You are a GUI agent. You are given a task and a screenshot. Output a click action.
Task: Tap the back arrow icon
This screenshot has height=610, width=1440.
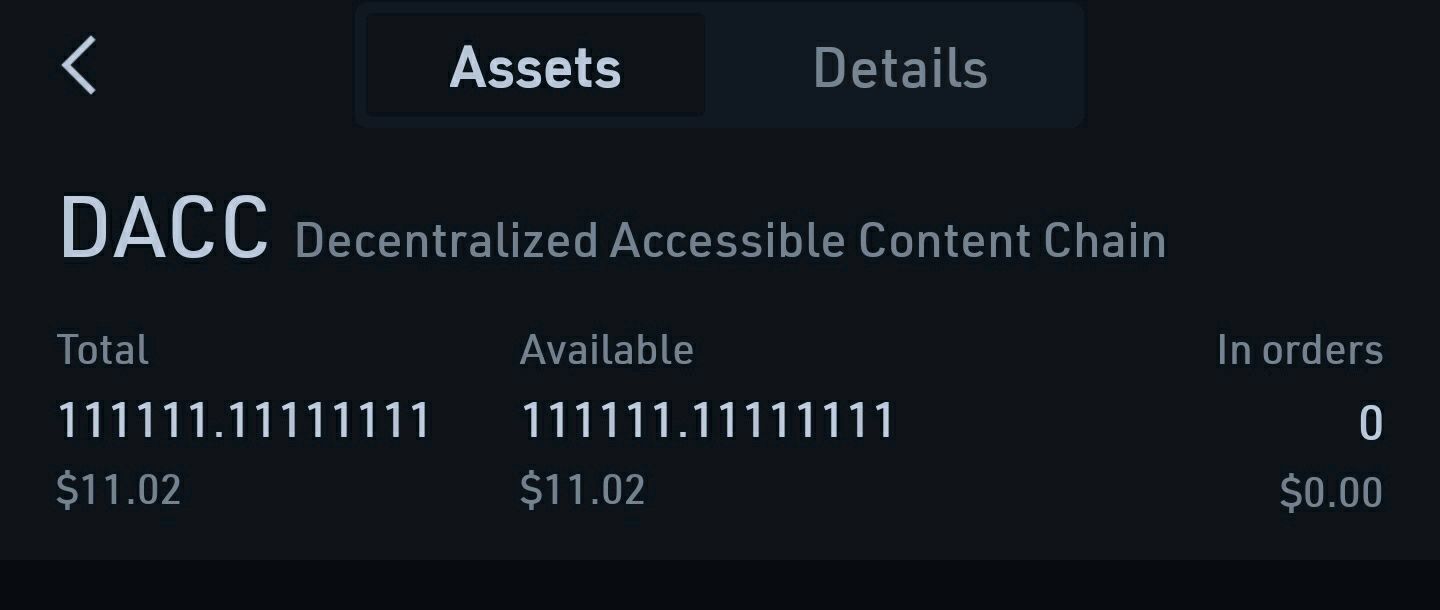[79, 66]
